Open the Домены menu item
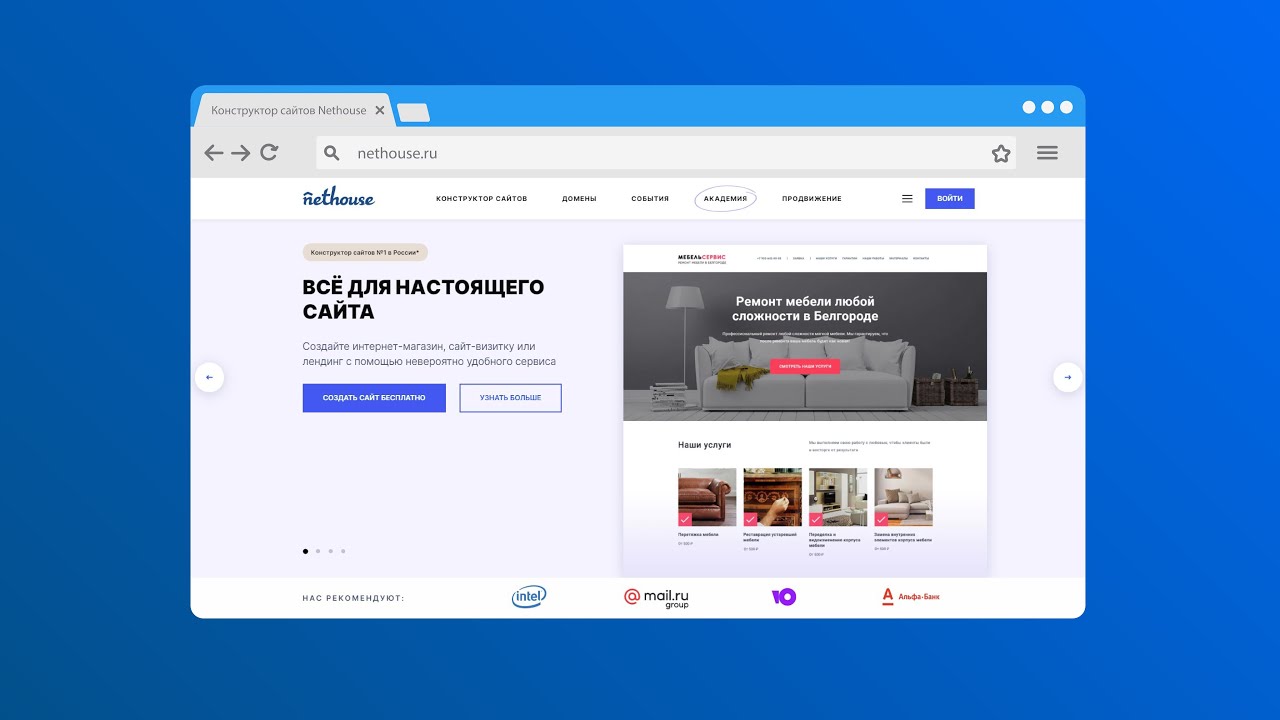The image size is (1280, 720). tap(579, 199)
